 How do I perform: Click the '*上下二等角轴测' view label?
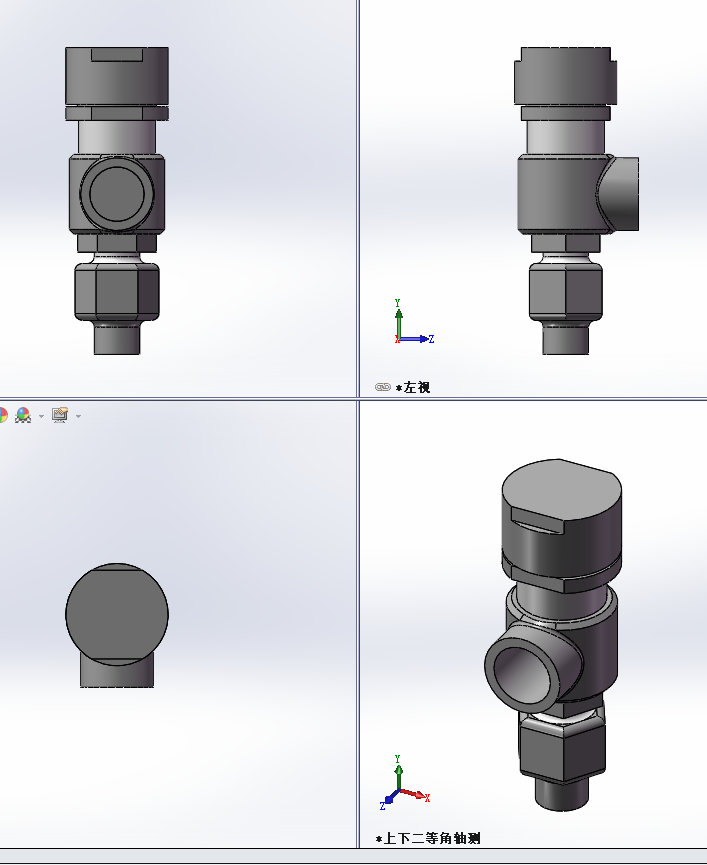(x=428, y=839)
